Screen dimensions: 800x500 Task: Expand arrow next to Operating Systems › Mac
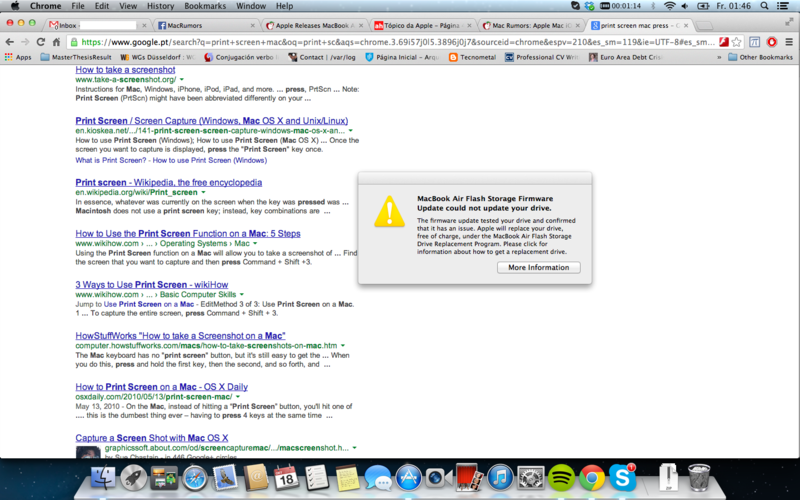point(255,243)
